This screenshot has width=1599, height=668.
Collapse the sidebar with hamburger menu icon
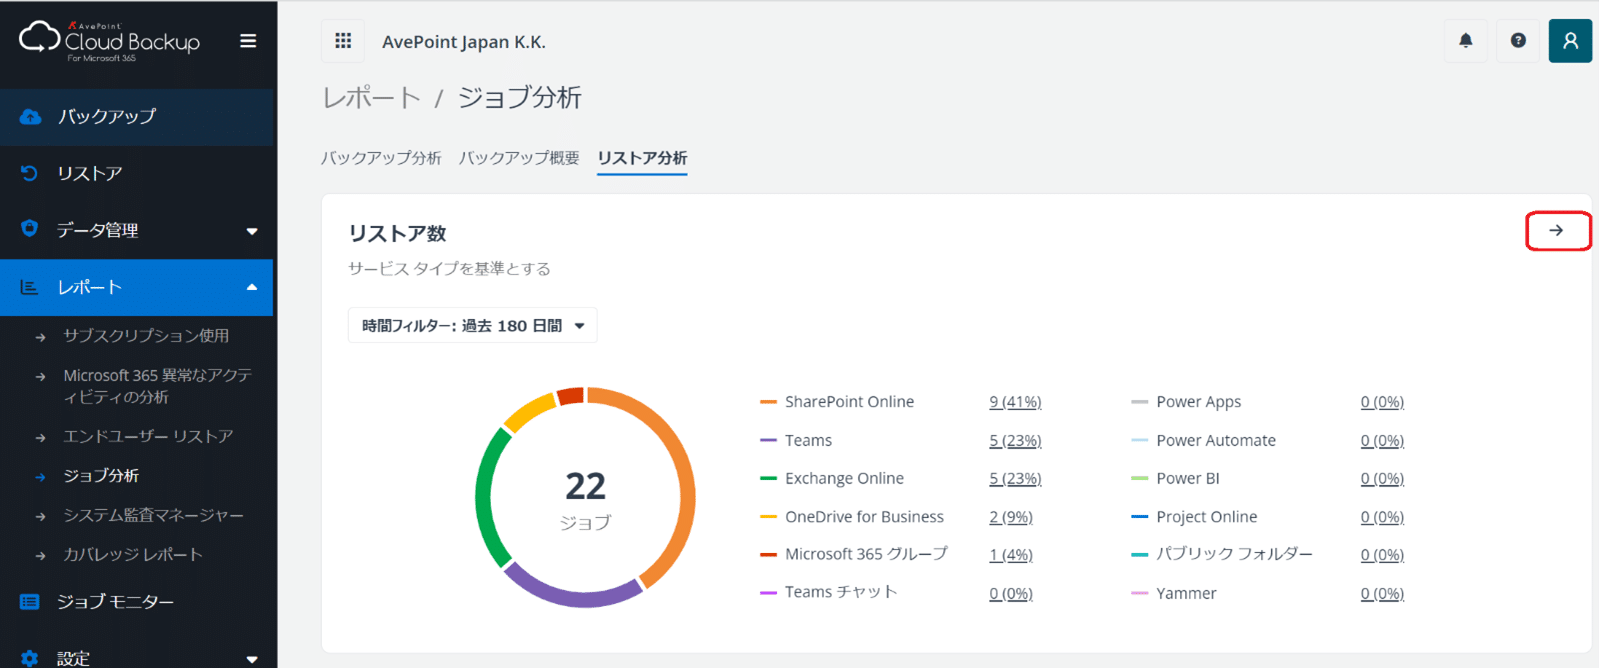(248, 41)
